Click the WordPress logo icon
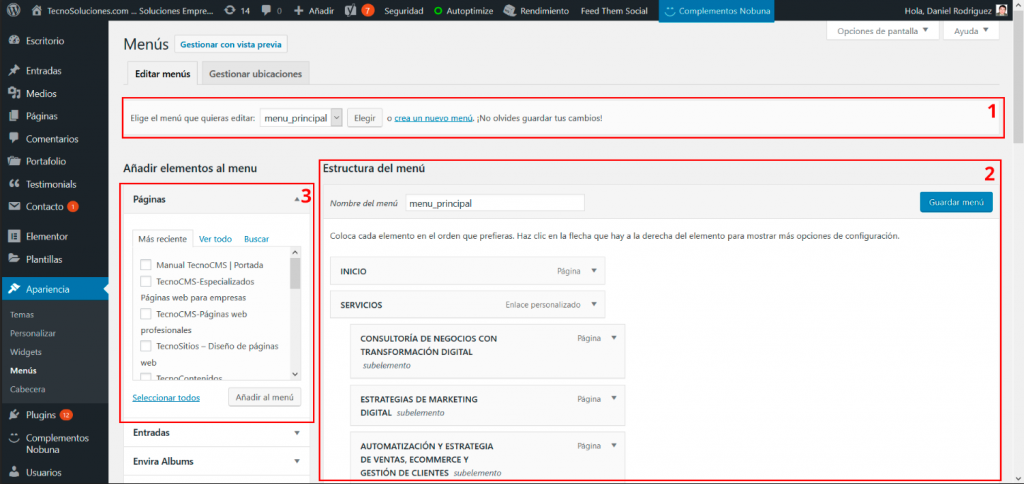The width and height of the screenshot is (1024, 484). [x=13, y=10]
